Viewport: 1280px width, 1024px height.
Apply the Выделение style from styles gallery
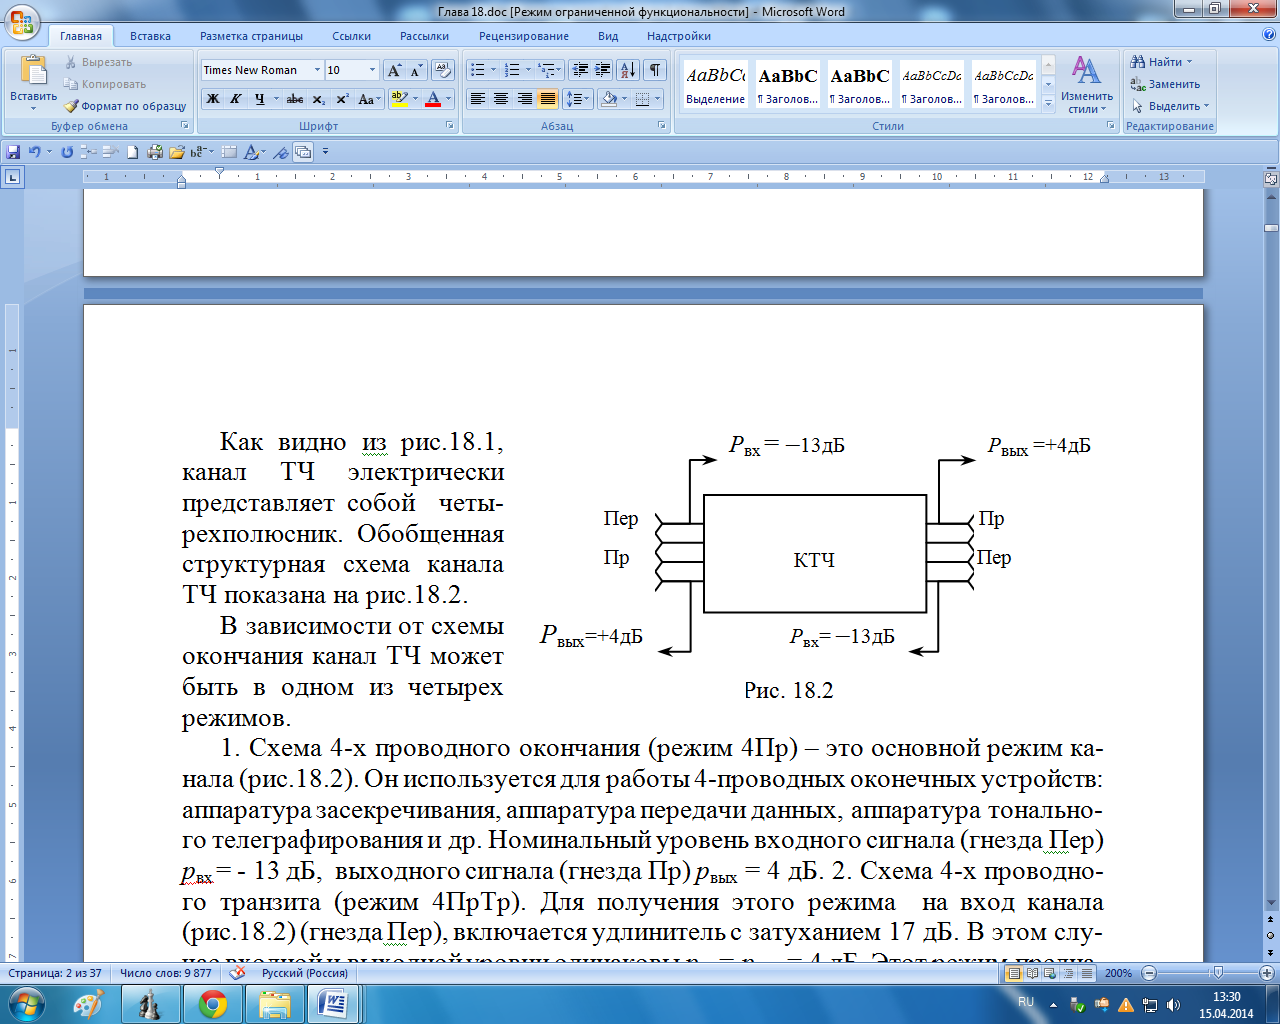[716, 84]
